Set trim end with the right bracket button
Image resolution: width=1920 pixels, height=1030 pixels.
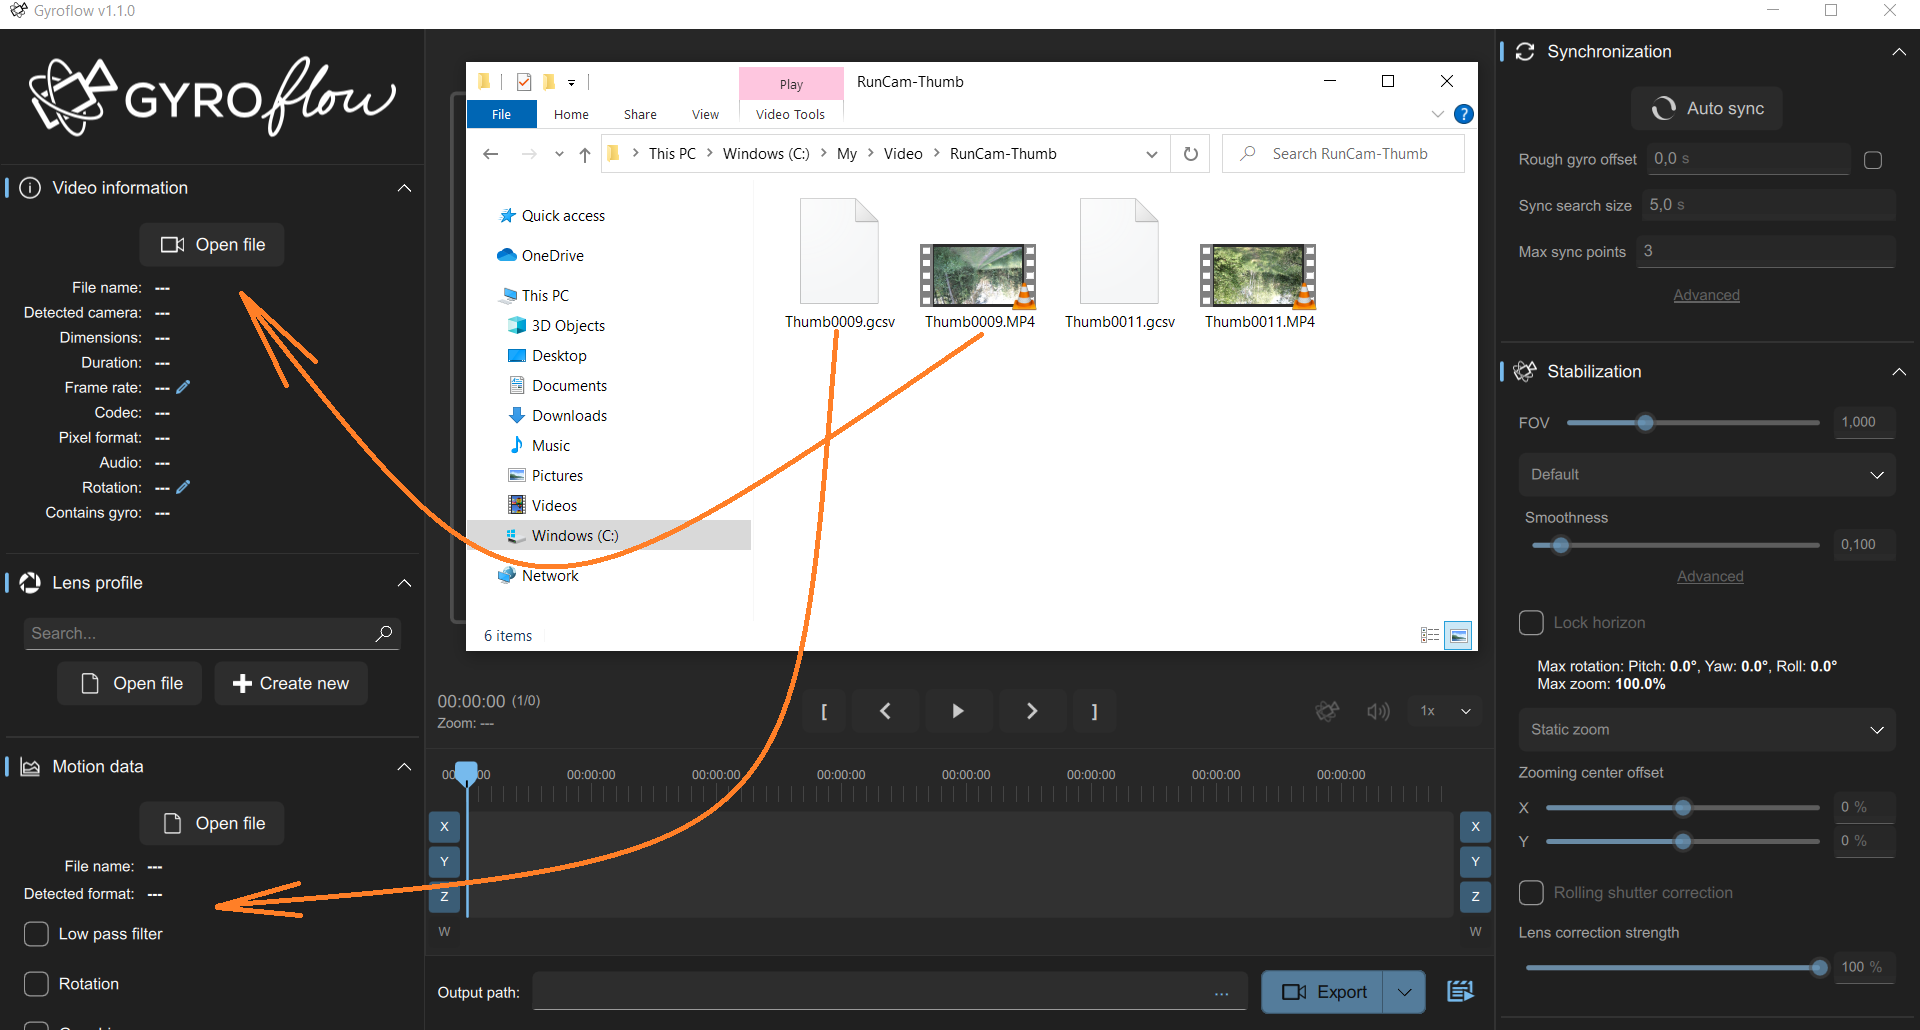click(x=1094, y=711)
